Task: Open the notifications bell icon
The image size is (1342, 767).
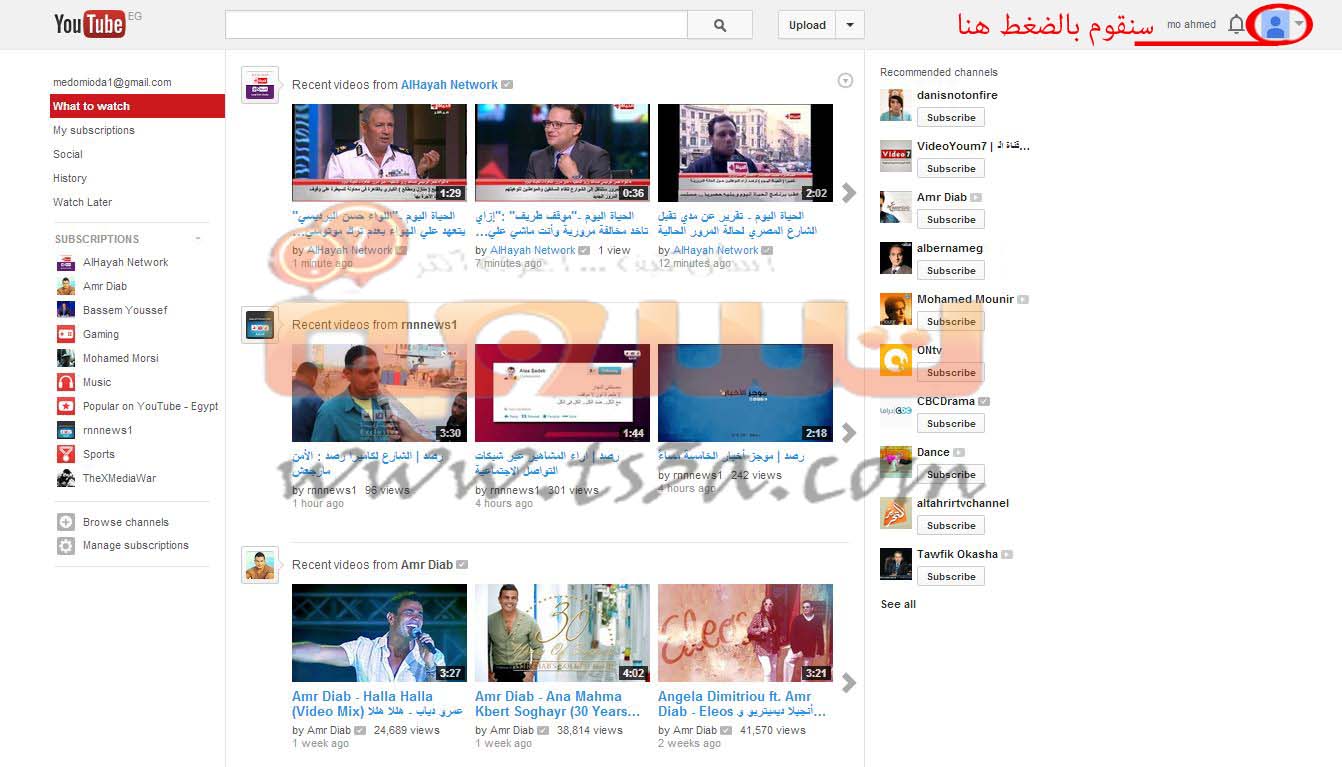Action: click(1236, 25)
